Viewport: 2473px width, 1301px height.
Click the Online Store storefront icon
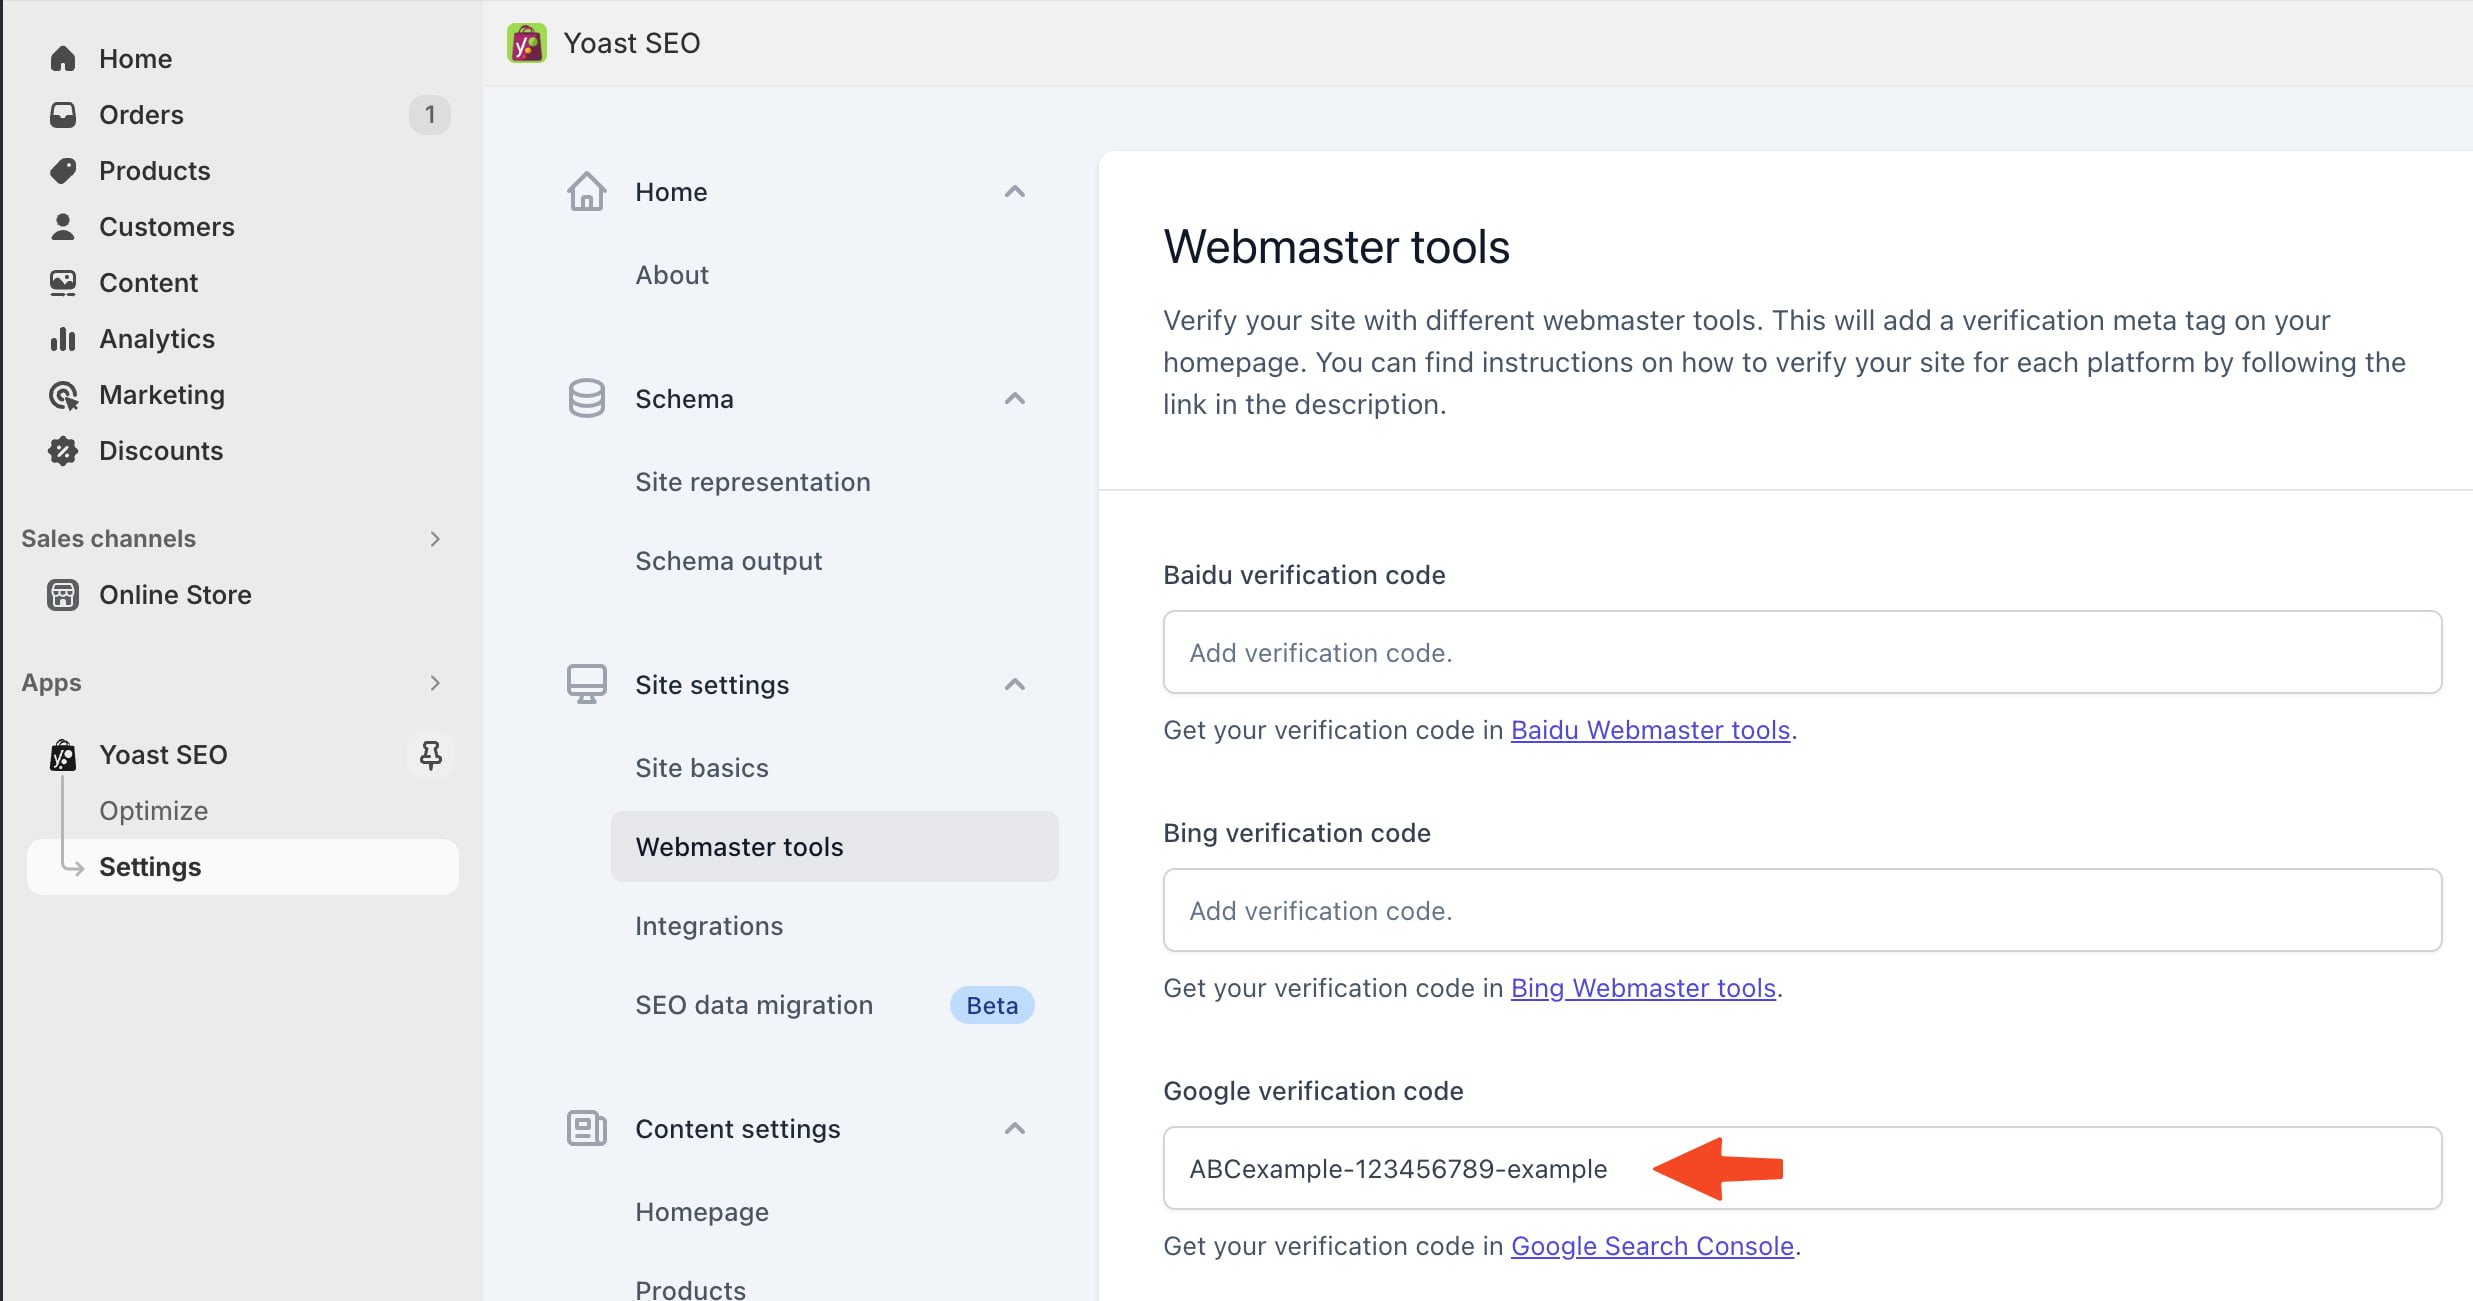pyautogui.click(x=63, y=595)
